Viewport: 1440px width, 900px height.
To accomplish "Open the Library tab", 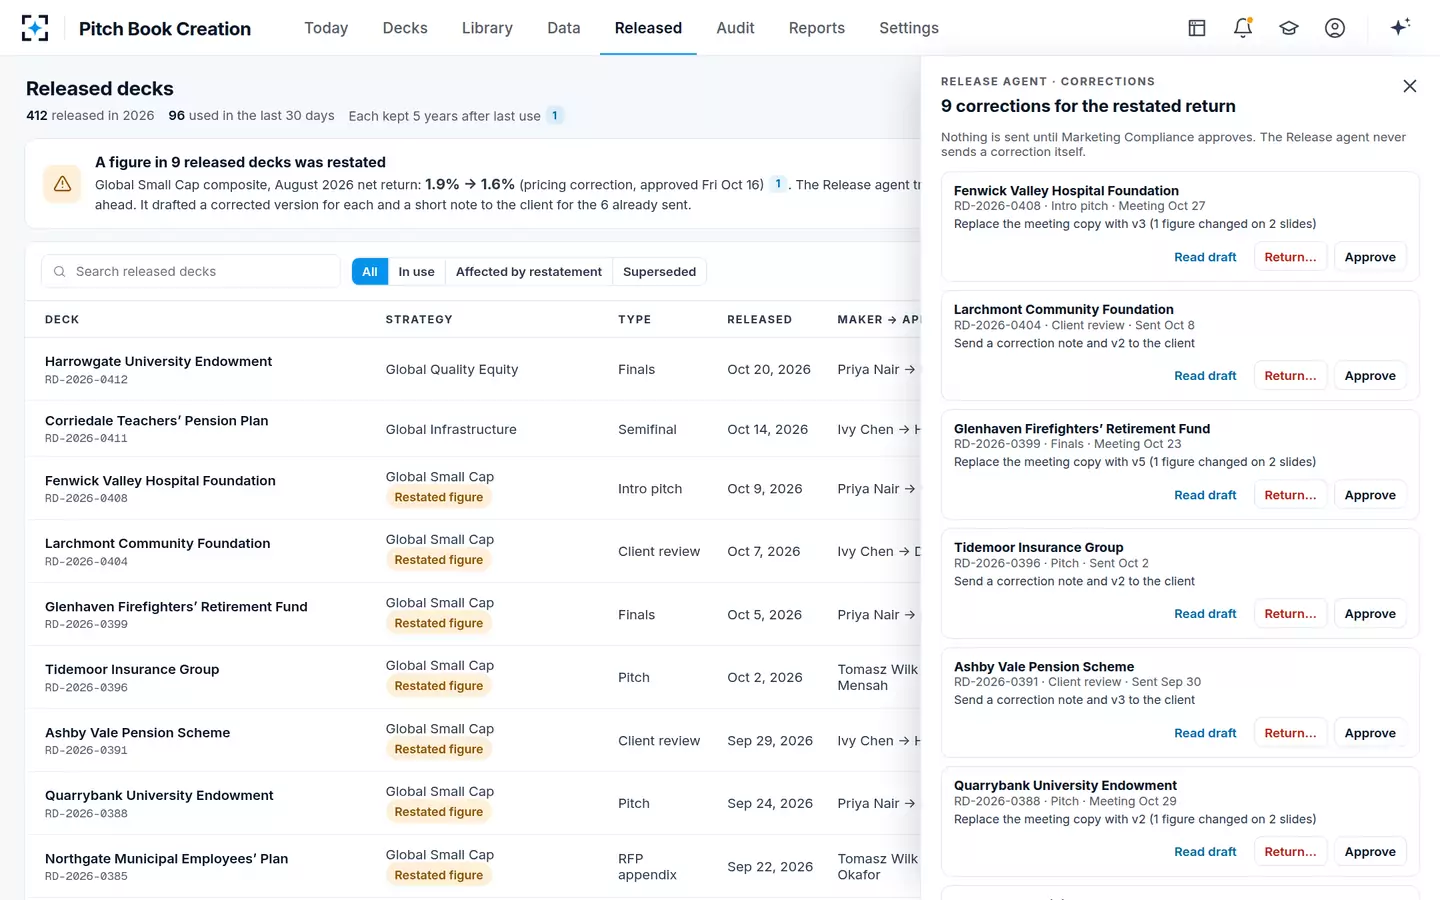I will [487, 28].
